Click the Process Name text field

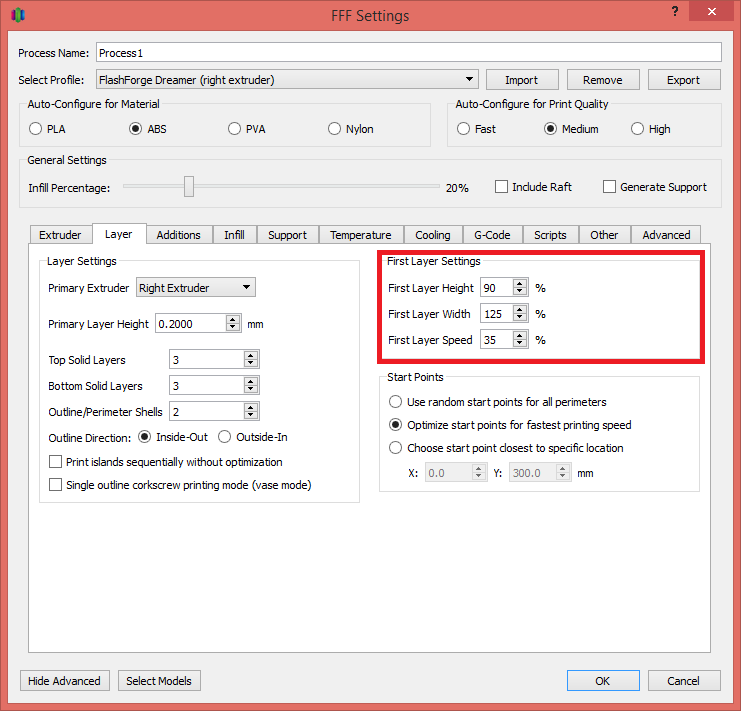pyautogui.click(x=409, y=52)
